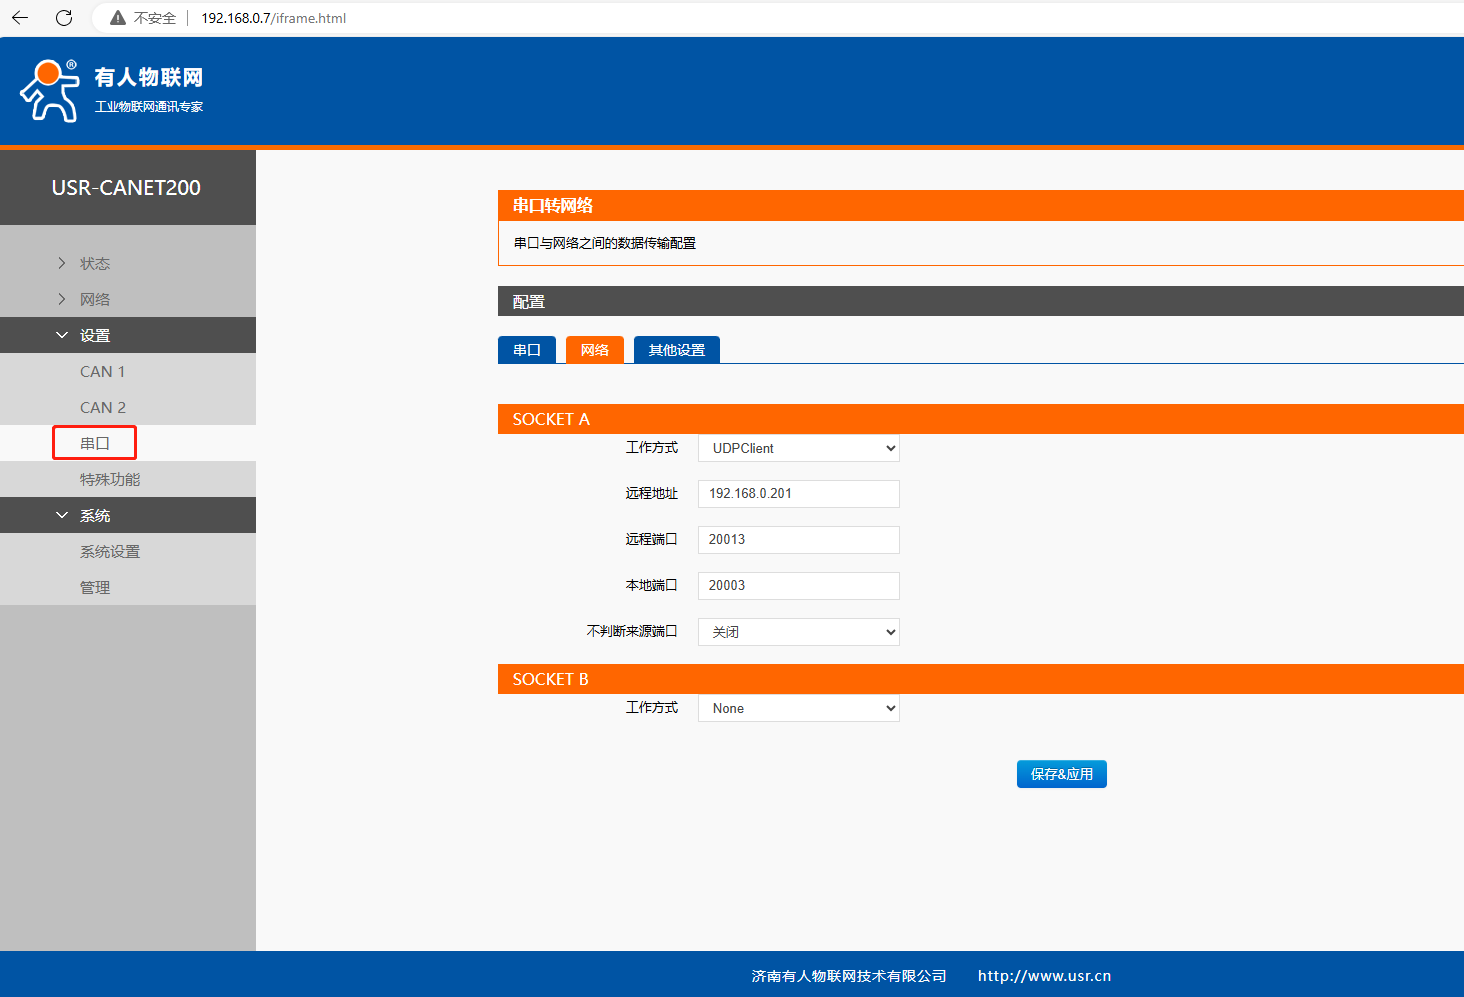Select 串口 in the sidebar

(x=94, y=443)
